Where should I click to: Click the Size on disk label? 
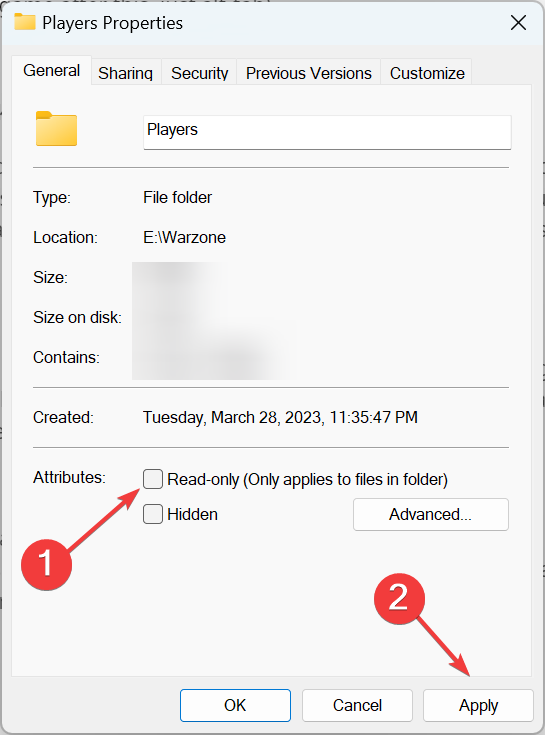(x=77, y=317)
